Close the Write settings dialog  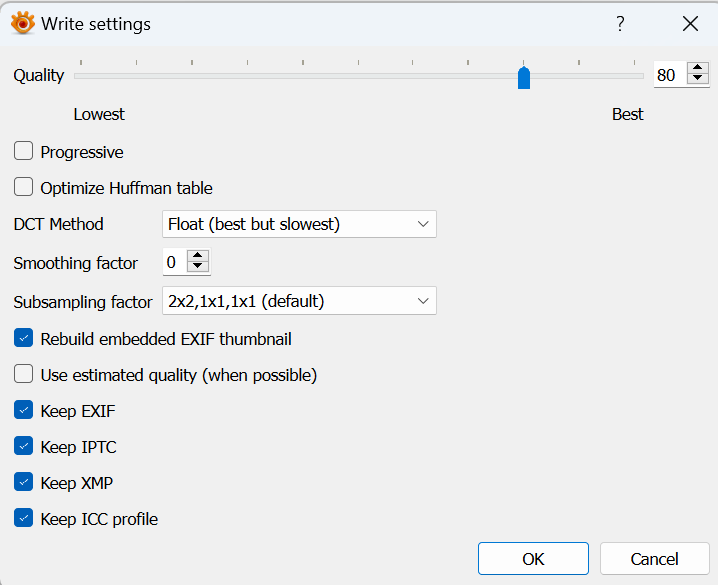coord(690,23)
